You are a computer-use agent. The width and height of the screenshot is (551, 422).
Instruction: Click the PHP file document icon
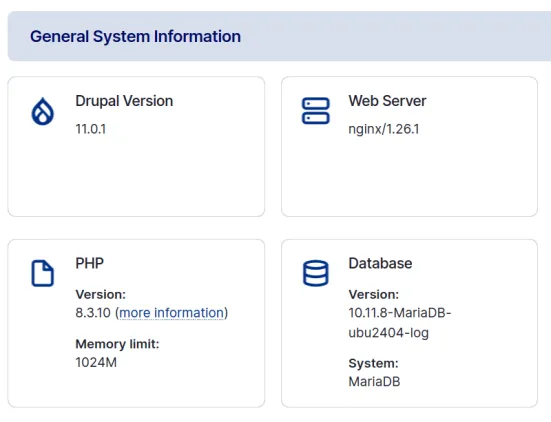(x=43, y=273)
